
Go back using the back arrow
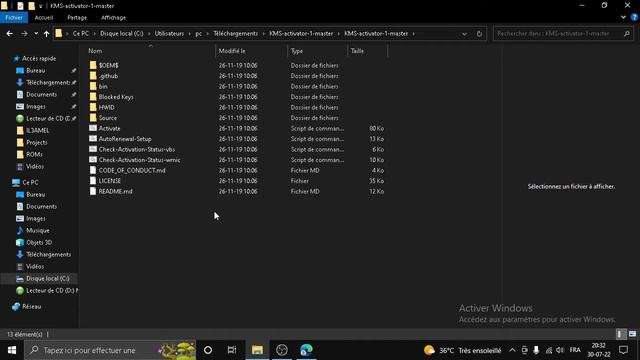[x=9, y=33]
